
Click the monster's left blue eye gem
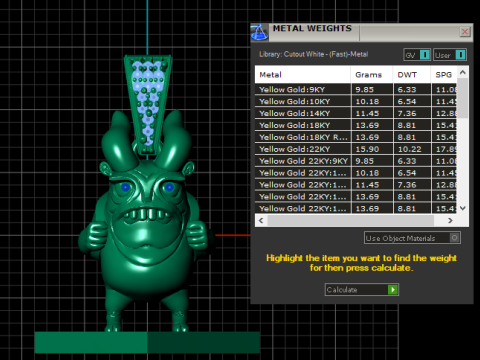coord(125,187)
